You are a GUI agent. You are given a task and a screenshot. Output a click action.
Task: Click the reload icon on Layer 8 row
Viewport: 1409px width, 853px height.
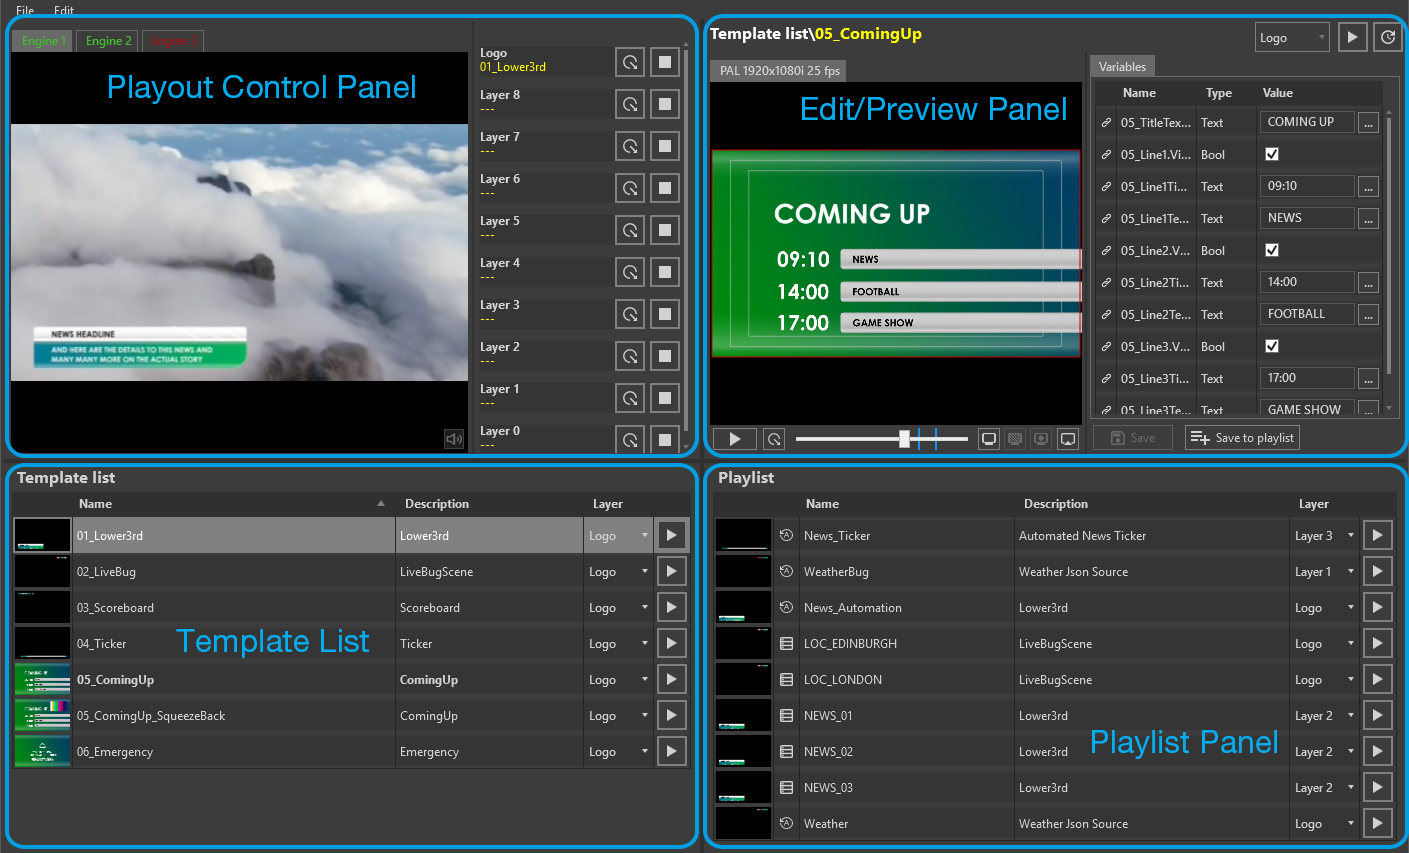point(630,104)
